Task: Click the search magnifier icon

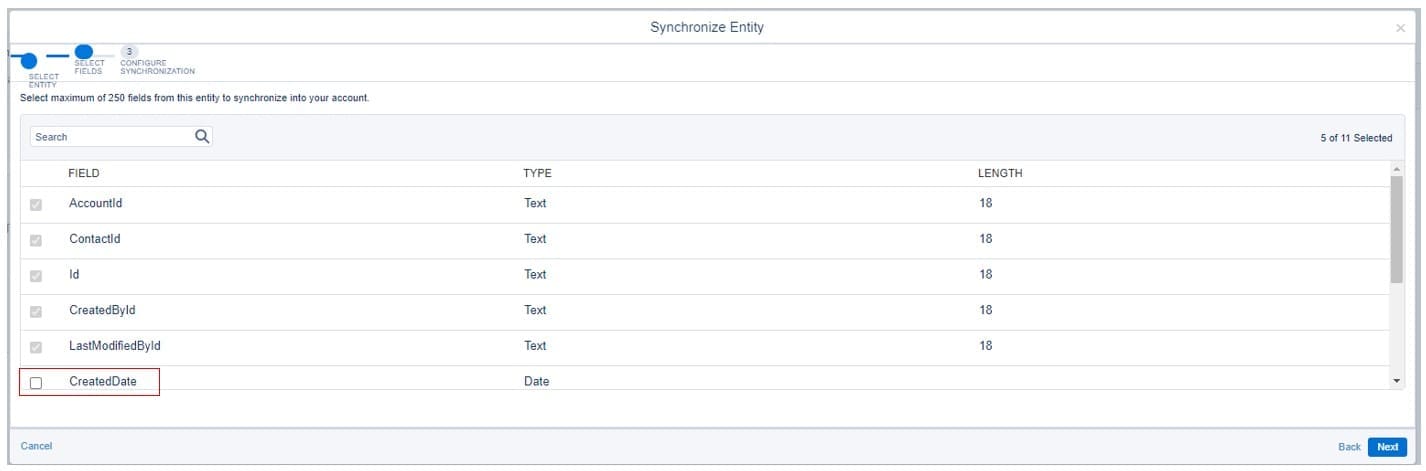Action: pos(202,137)
